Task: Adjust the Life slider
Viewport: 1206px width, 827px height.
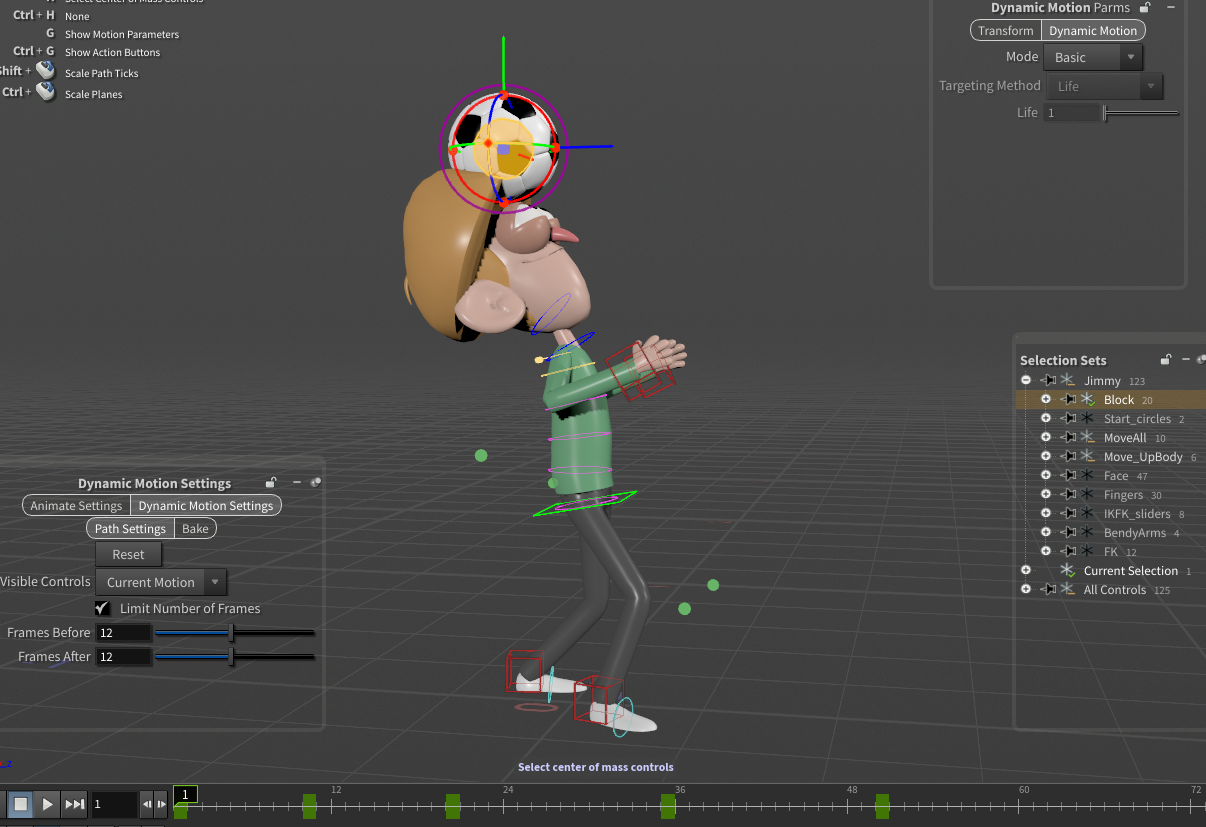Action: [x=1141, y=114]
